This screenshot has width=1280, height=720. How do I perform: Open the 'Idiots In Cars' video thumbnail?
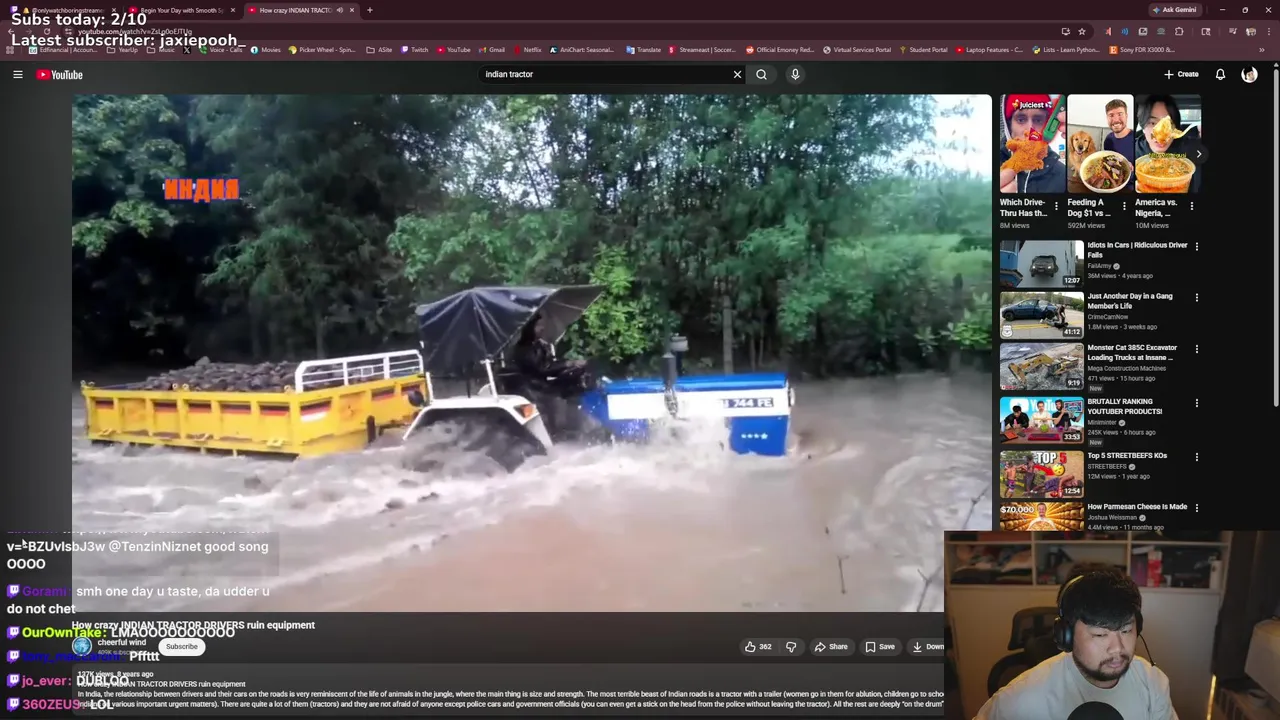[1041, 264]
